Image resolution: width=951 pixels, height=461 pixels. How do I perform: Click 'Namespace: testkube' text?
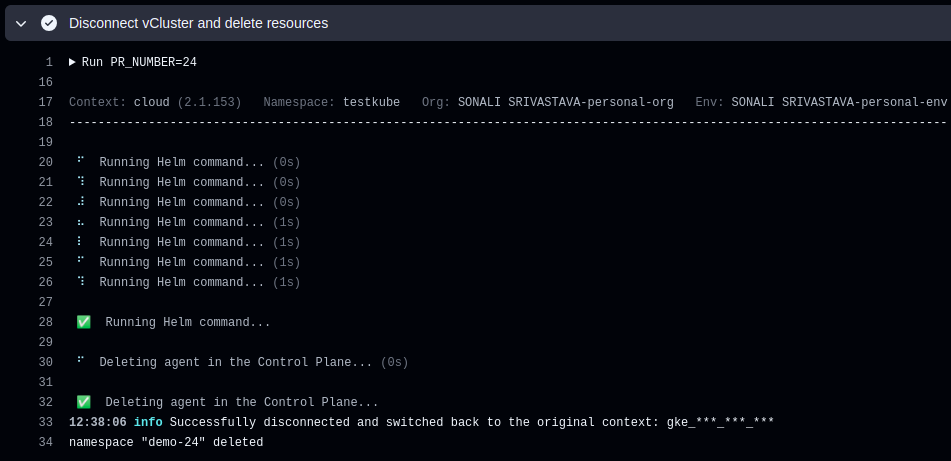pos(331,102)
